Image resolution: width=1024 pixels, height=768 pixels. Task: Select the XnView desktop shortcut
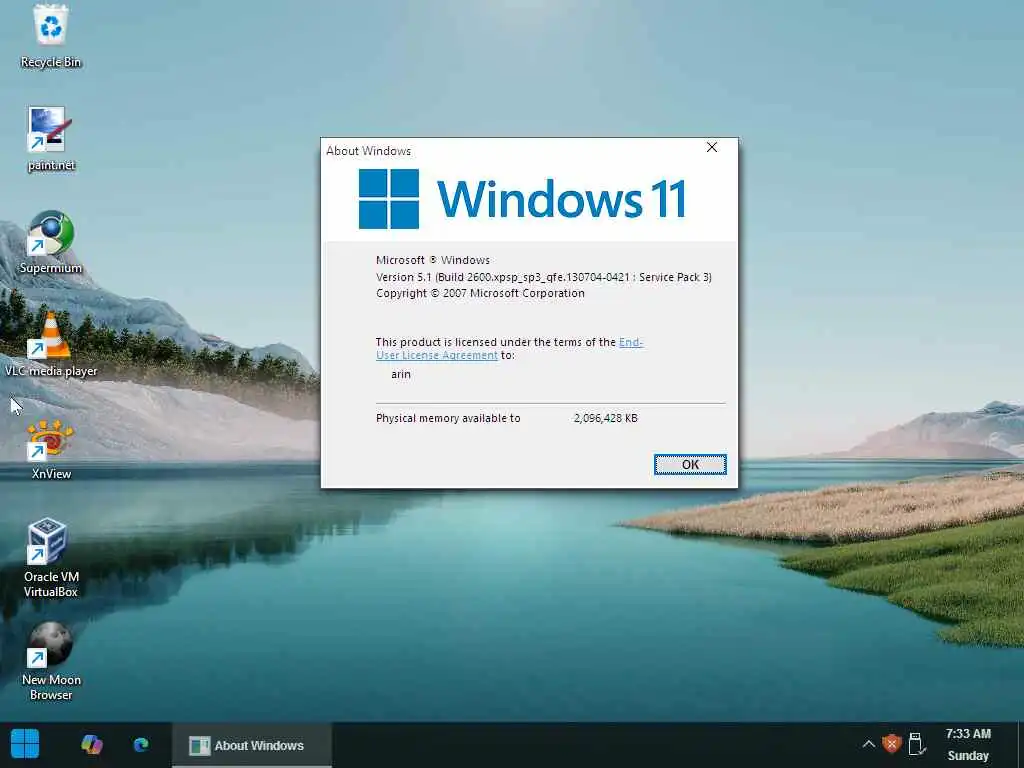point(51,449)
